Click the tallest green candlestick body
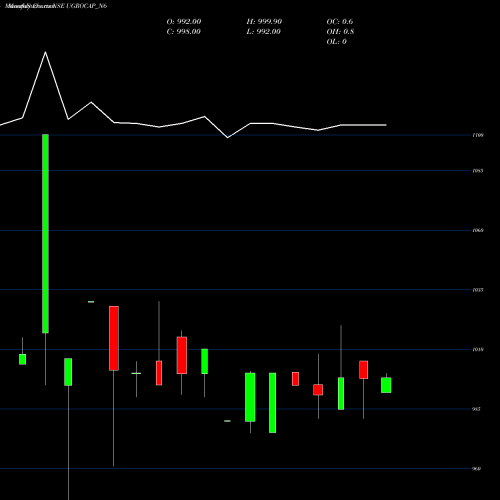Viewport: 500px width, 500px height. 45,233
